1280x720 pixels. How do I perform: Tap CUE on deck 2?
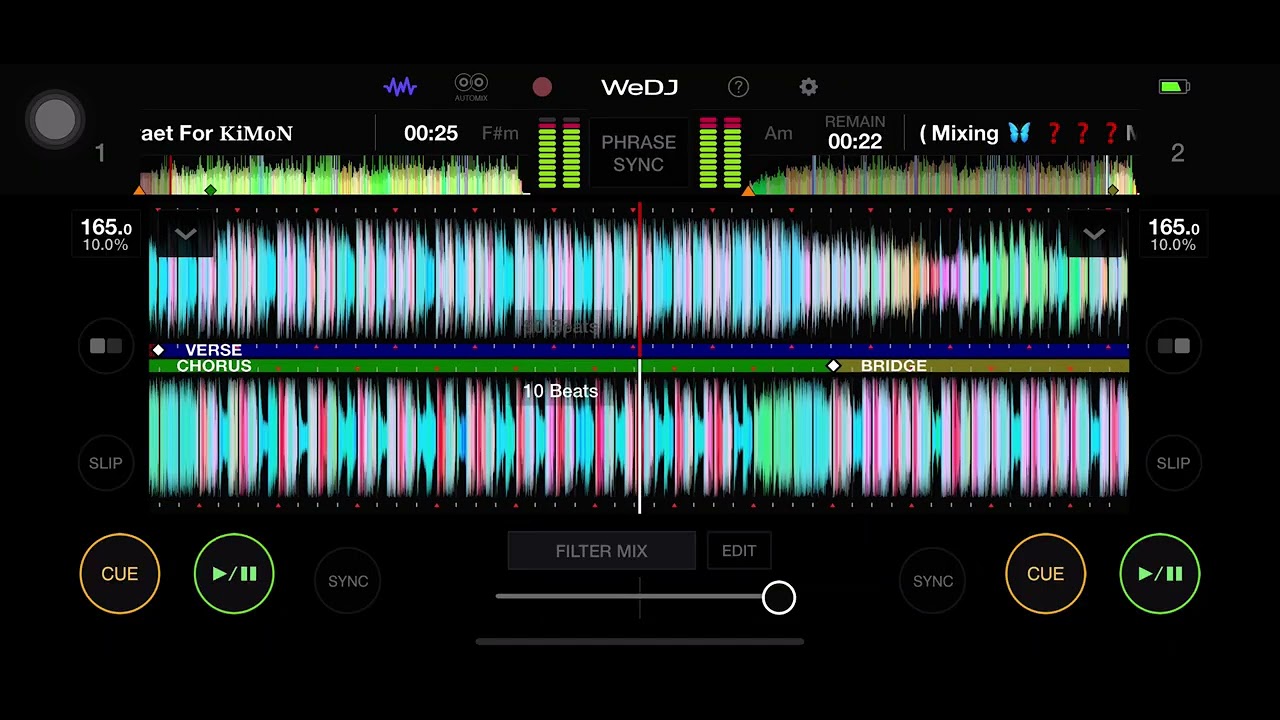[x=1045, y=574]
